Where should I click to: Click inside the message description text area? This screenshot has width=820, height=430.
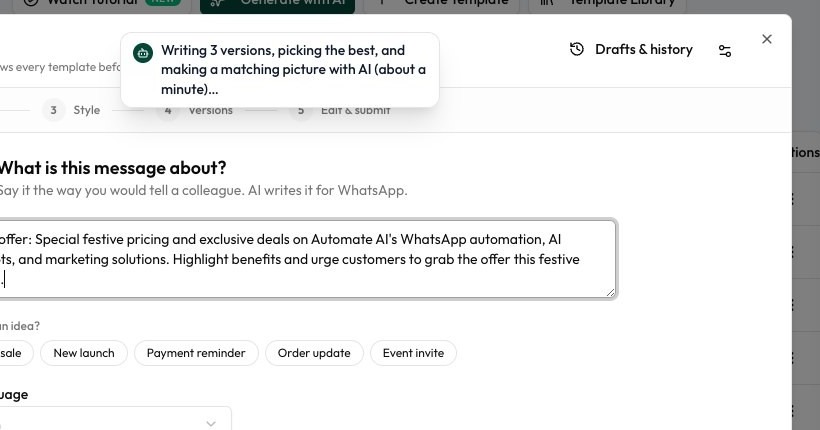pos(308,259)
